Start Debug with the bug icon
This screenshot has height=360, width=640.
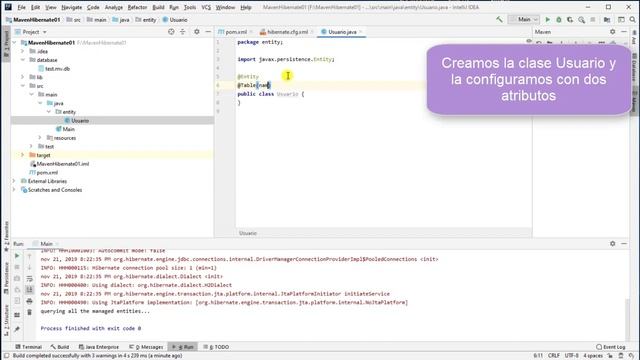coord(559,20)
